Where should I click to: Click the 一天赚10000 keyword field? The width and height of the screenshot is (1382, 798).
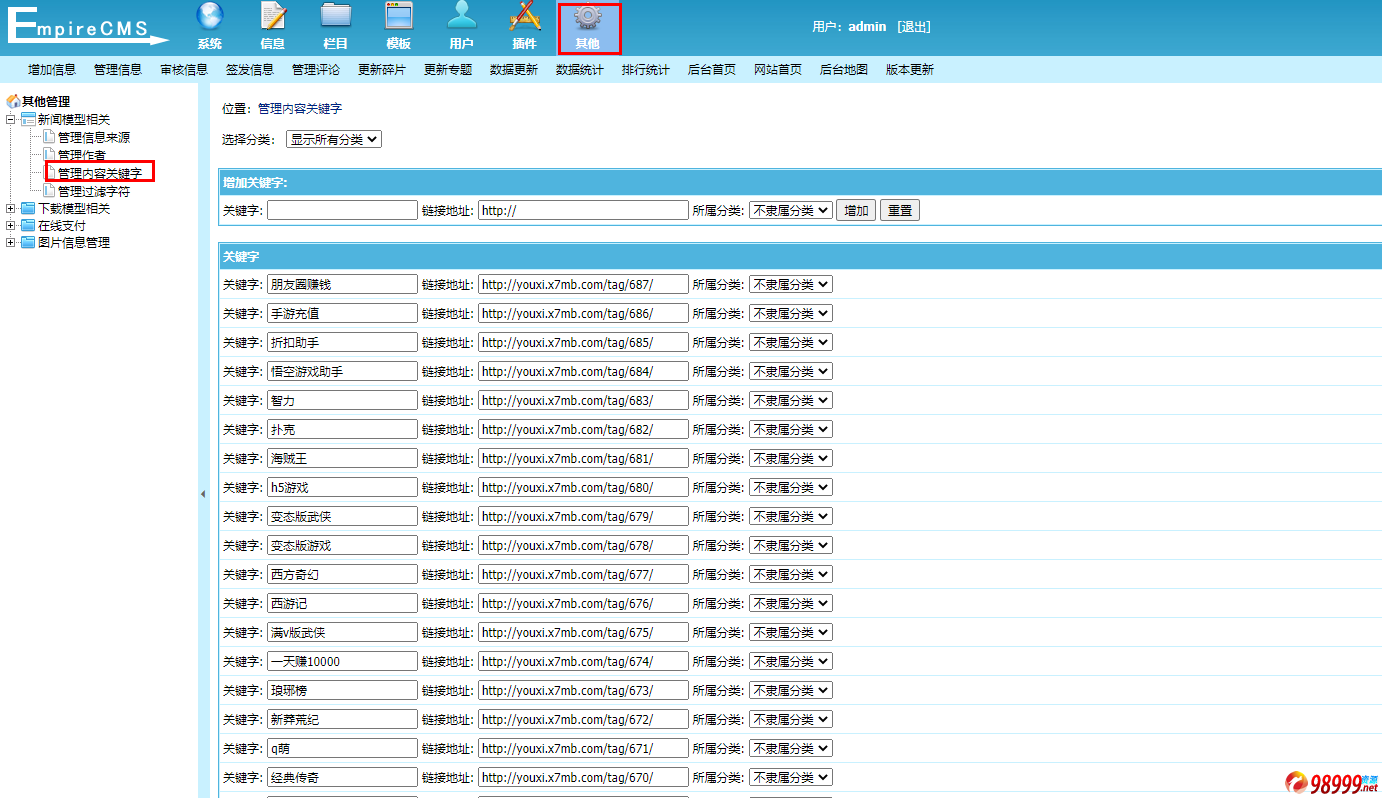click(x=342, y=661)
